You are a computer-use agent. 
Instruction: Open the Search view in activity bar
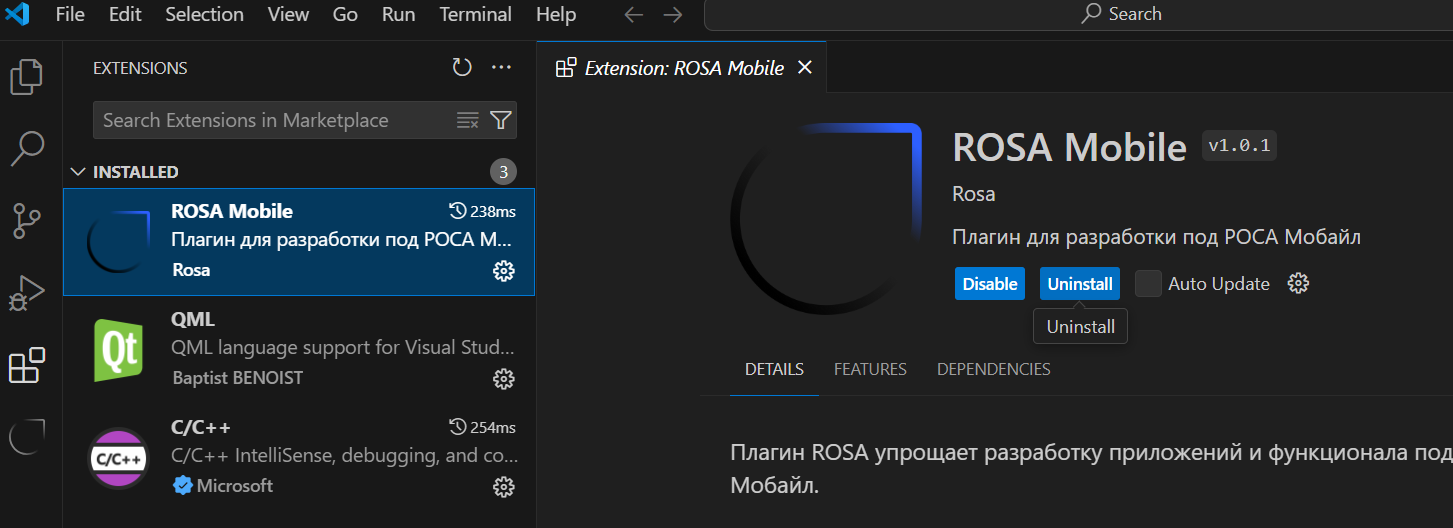(27, 149)
